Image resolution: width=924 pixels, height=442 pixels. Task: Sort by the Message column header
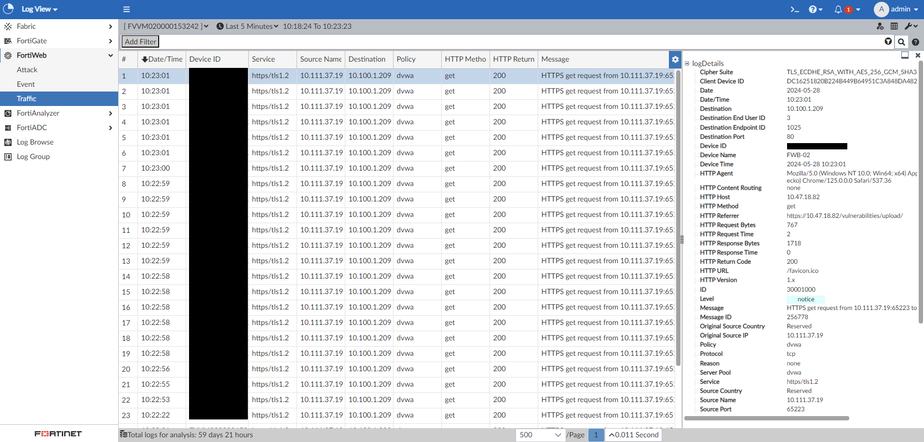tap(603, 60)
